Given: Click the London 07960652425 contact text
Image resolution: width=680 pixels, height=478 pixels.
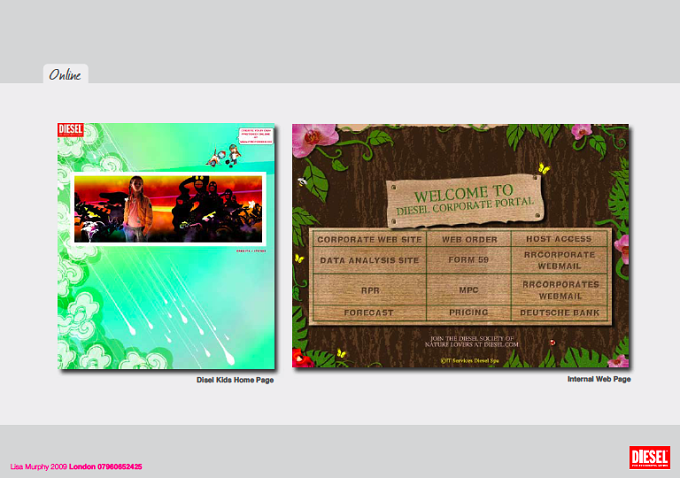Looking at the screenshot, I should pos(105,467).
